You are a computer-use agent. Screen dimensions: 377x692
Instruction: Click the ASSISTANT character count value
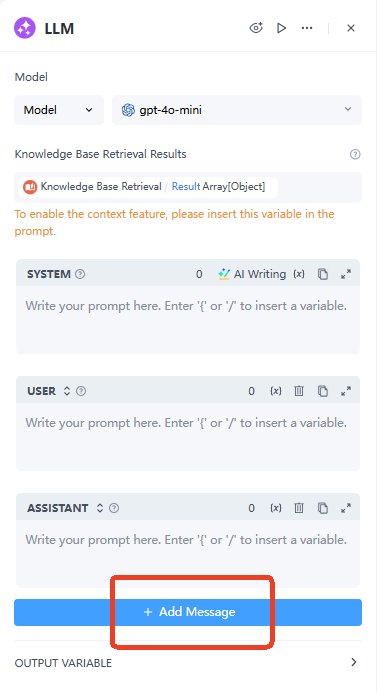[252, 508]
